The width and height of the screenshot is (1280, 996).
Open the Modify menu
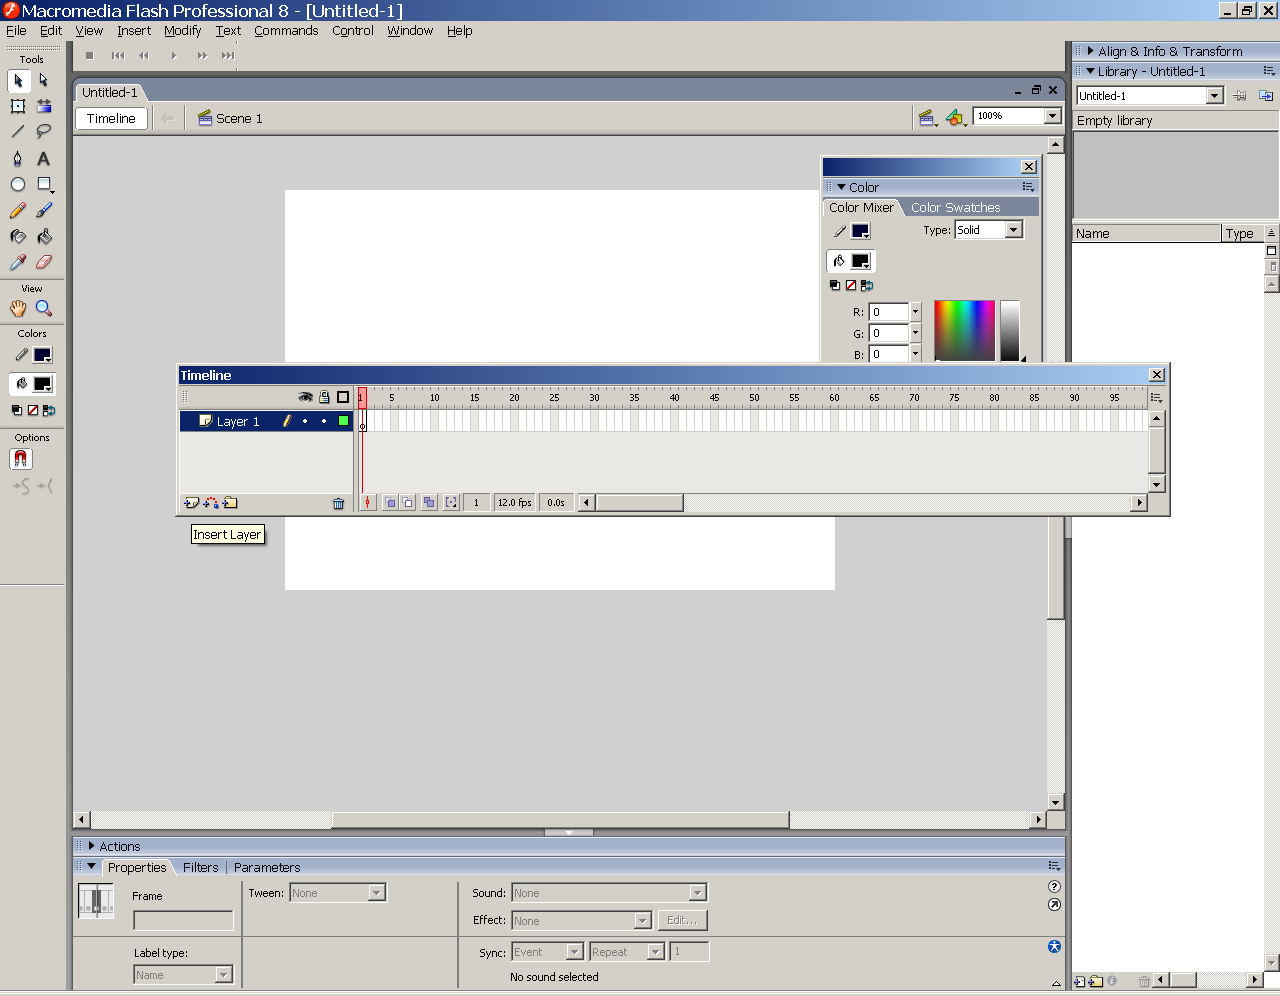tap(182, 31)
